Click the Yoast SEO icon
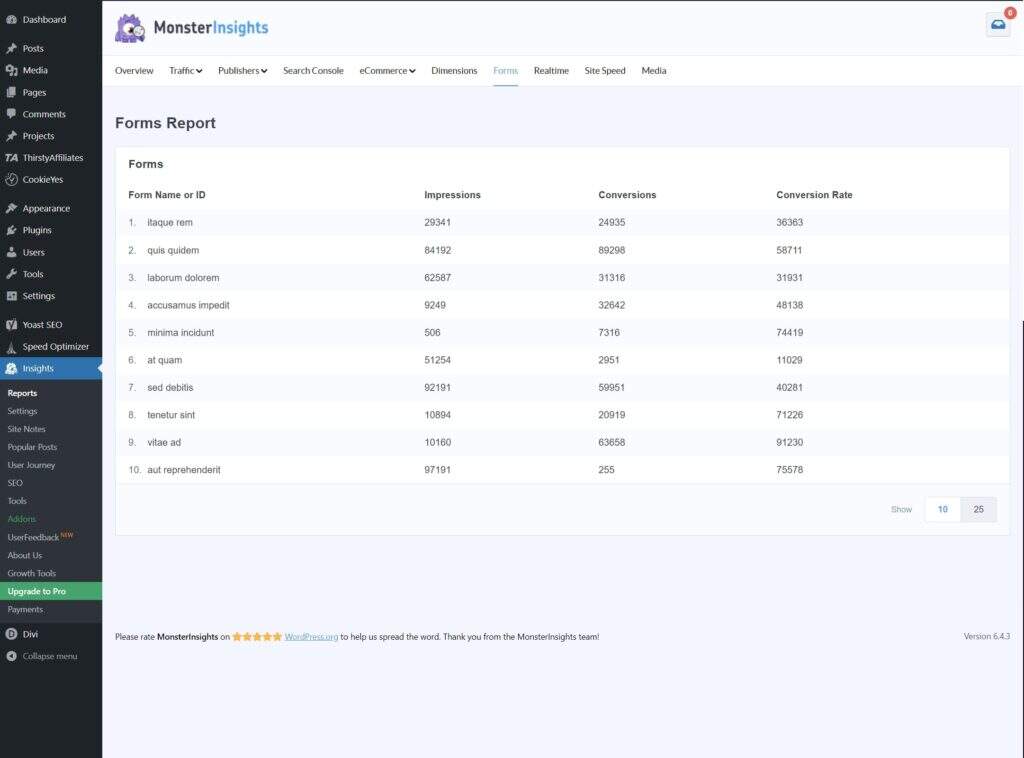Screen dimensions: 1024x758 pos(12,325)
